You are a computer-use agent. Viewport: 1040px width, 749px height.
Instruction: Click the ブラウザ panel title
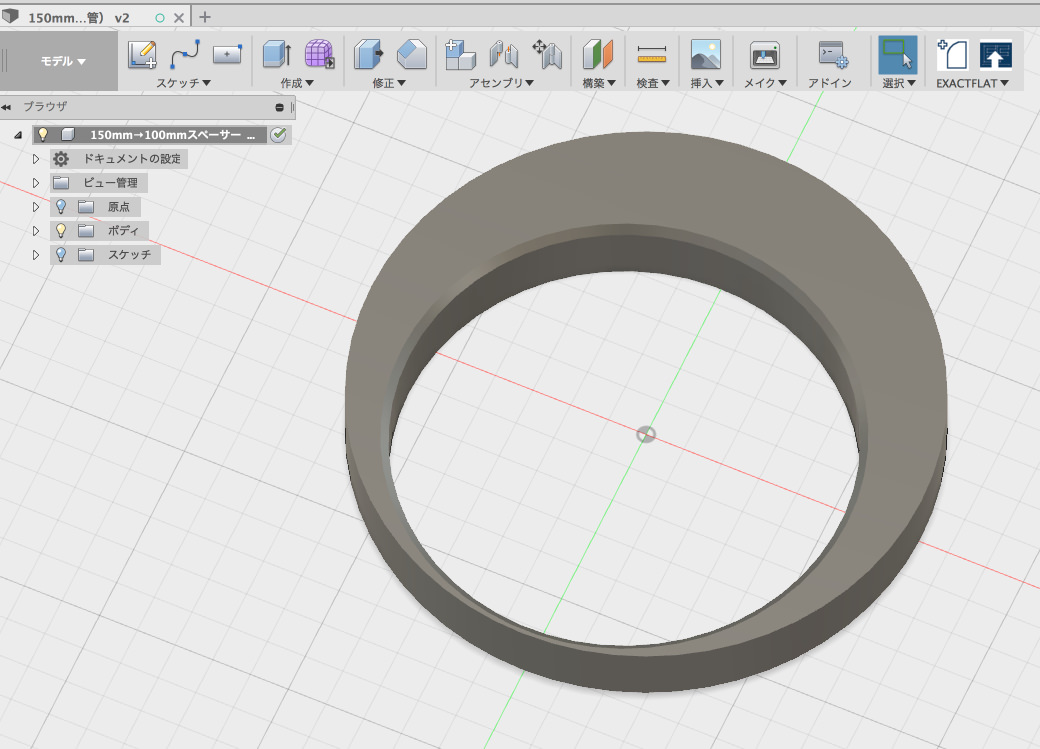tap(45, 106)
